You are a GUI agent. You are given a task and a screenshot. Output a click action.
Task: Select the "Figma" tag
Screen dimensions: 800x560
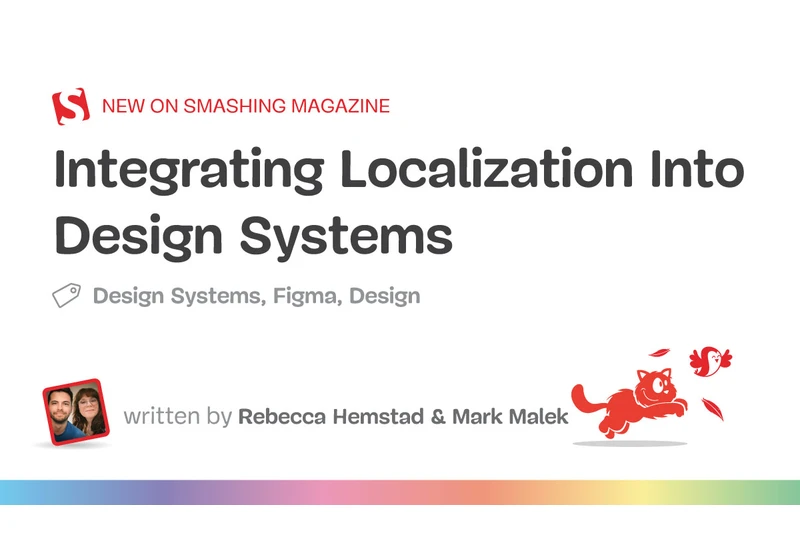tap(308, 296)
